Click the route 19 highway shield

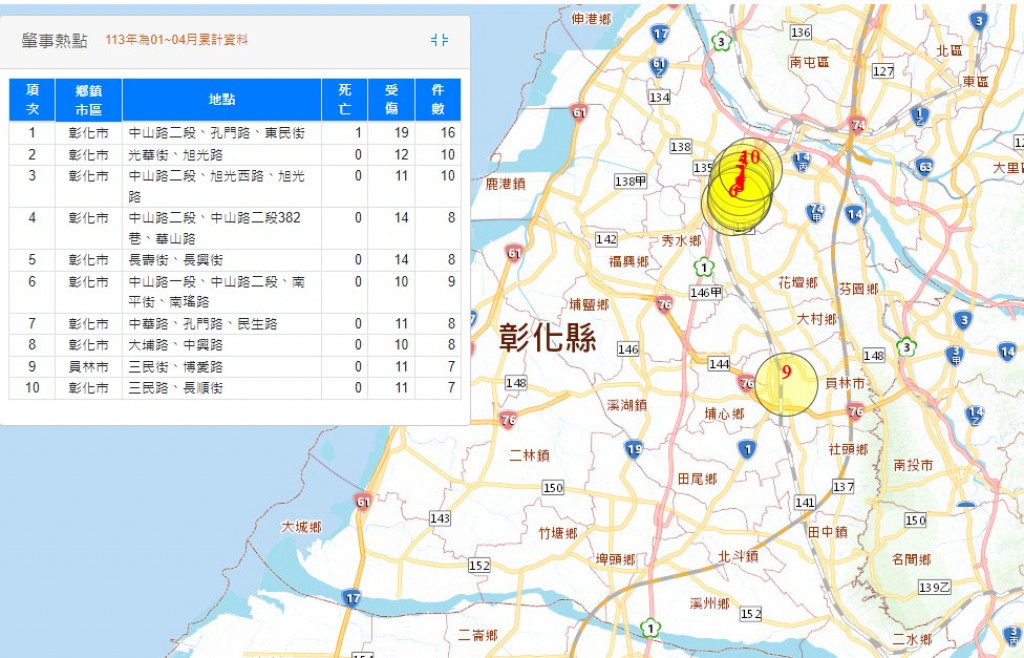pyautogui.click(x=634, y=450)
